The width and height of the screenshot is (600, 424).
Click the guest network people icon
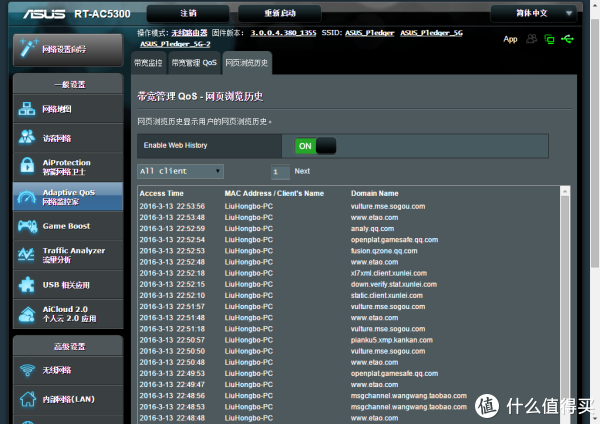(27, 137)
